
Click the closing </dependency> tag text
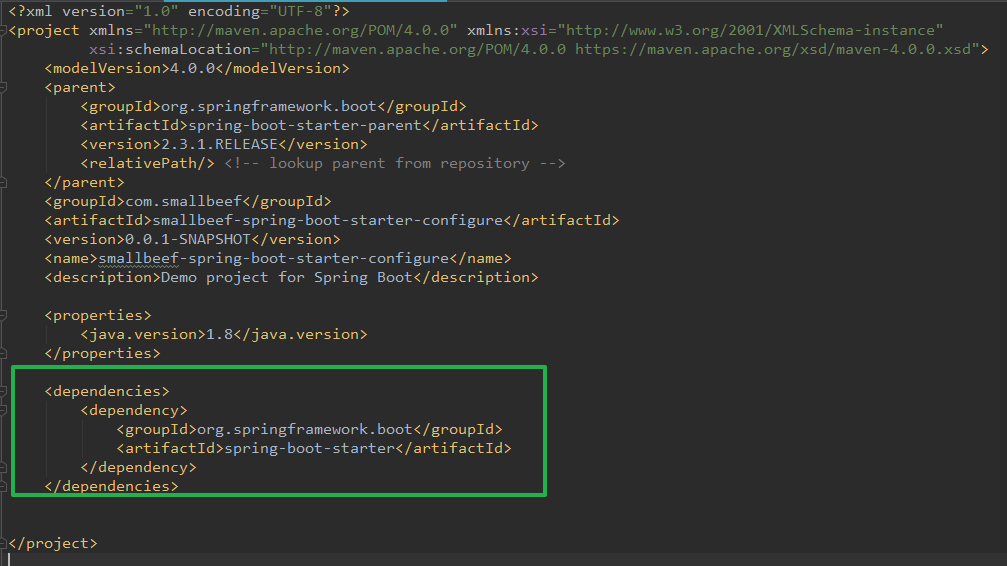(139, 467)
